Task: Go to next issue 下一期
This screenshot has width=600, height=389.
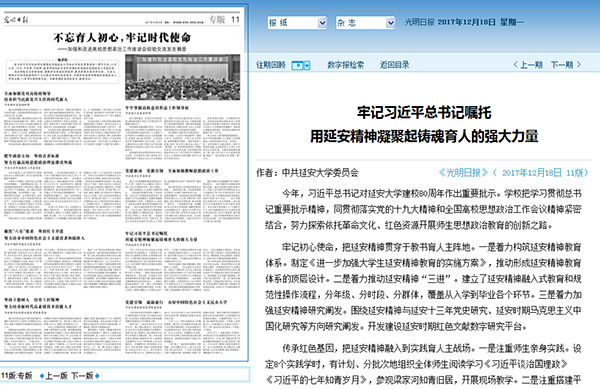Action: (562, 65)
